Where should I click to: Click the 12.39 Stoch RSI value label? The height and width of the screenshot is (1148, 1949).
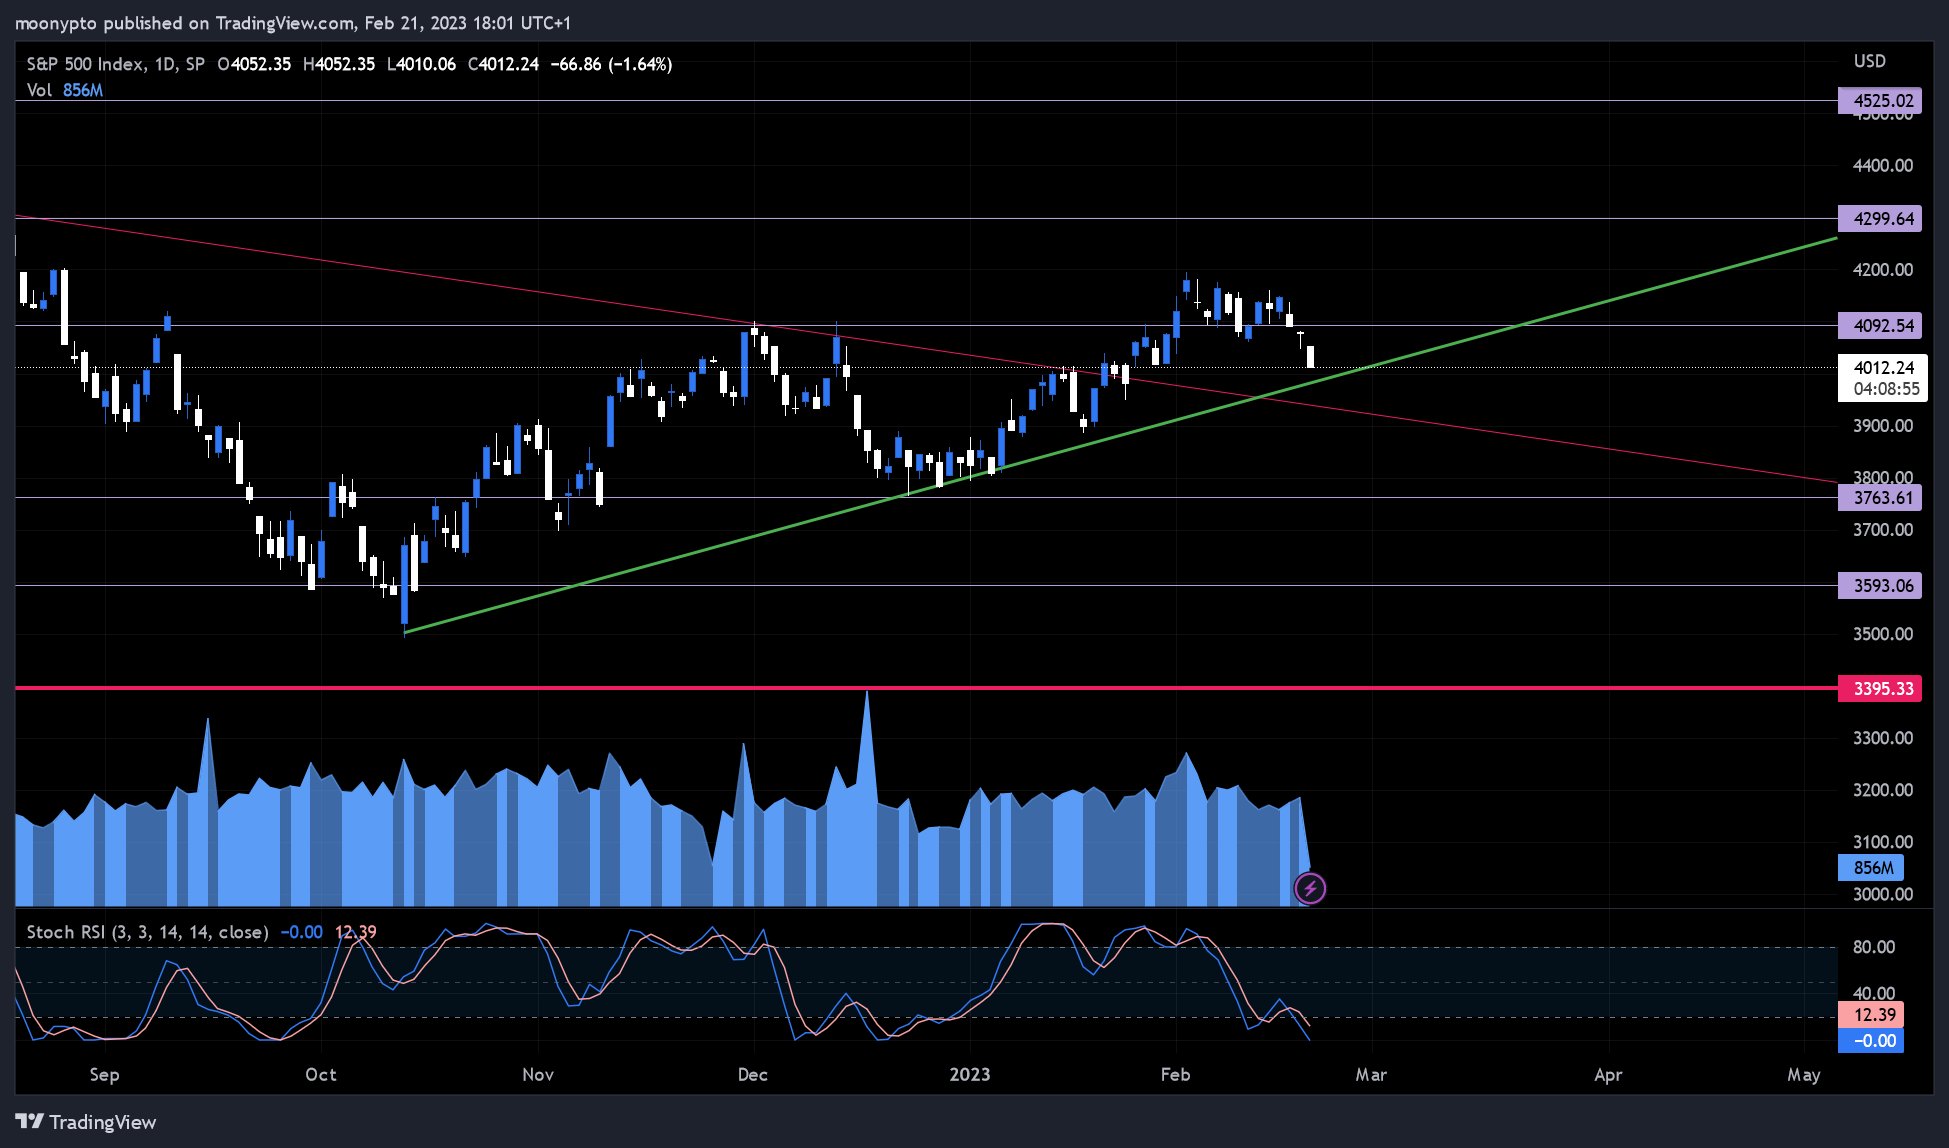[x=1871, y=1015]
